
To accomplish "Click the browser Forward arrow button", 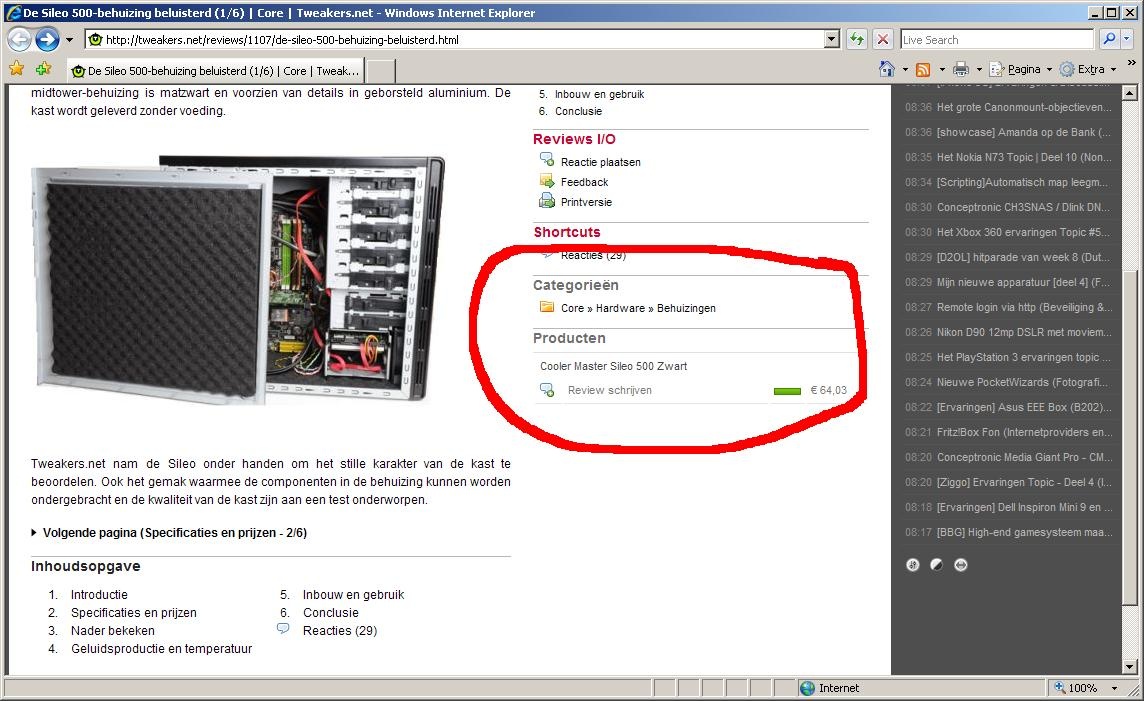I will tap(47, 39).
